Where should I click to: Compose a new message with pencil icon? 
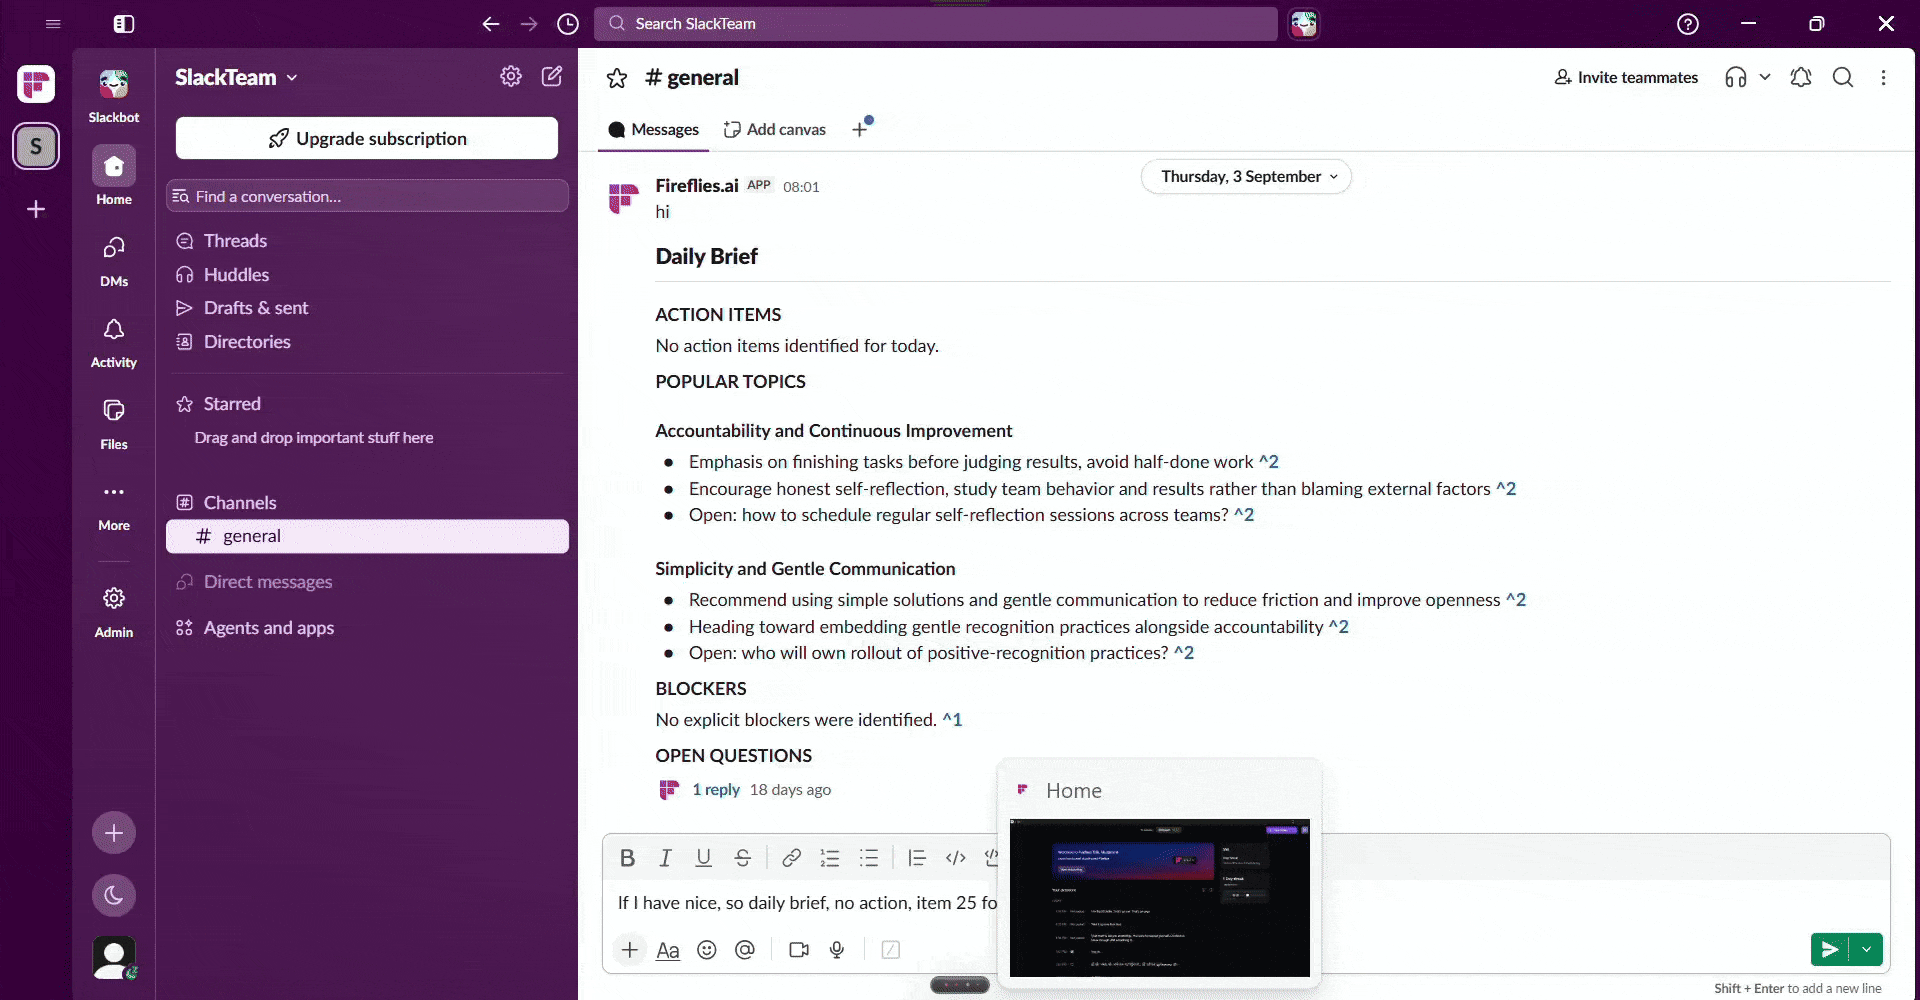pos(552,77)
